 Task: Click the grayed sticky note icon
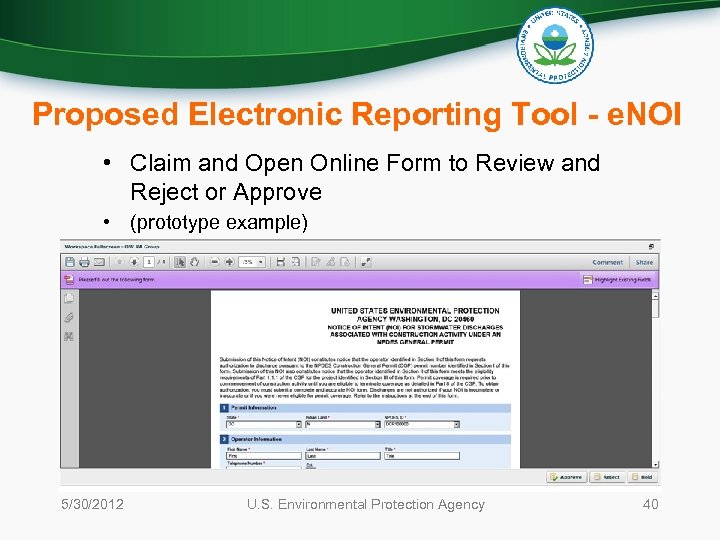(x=315, y=262)
